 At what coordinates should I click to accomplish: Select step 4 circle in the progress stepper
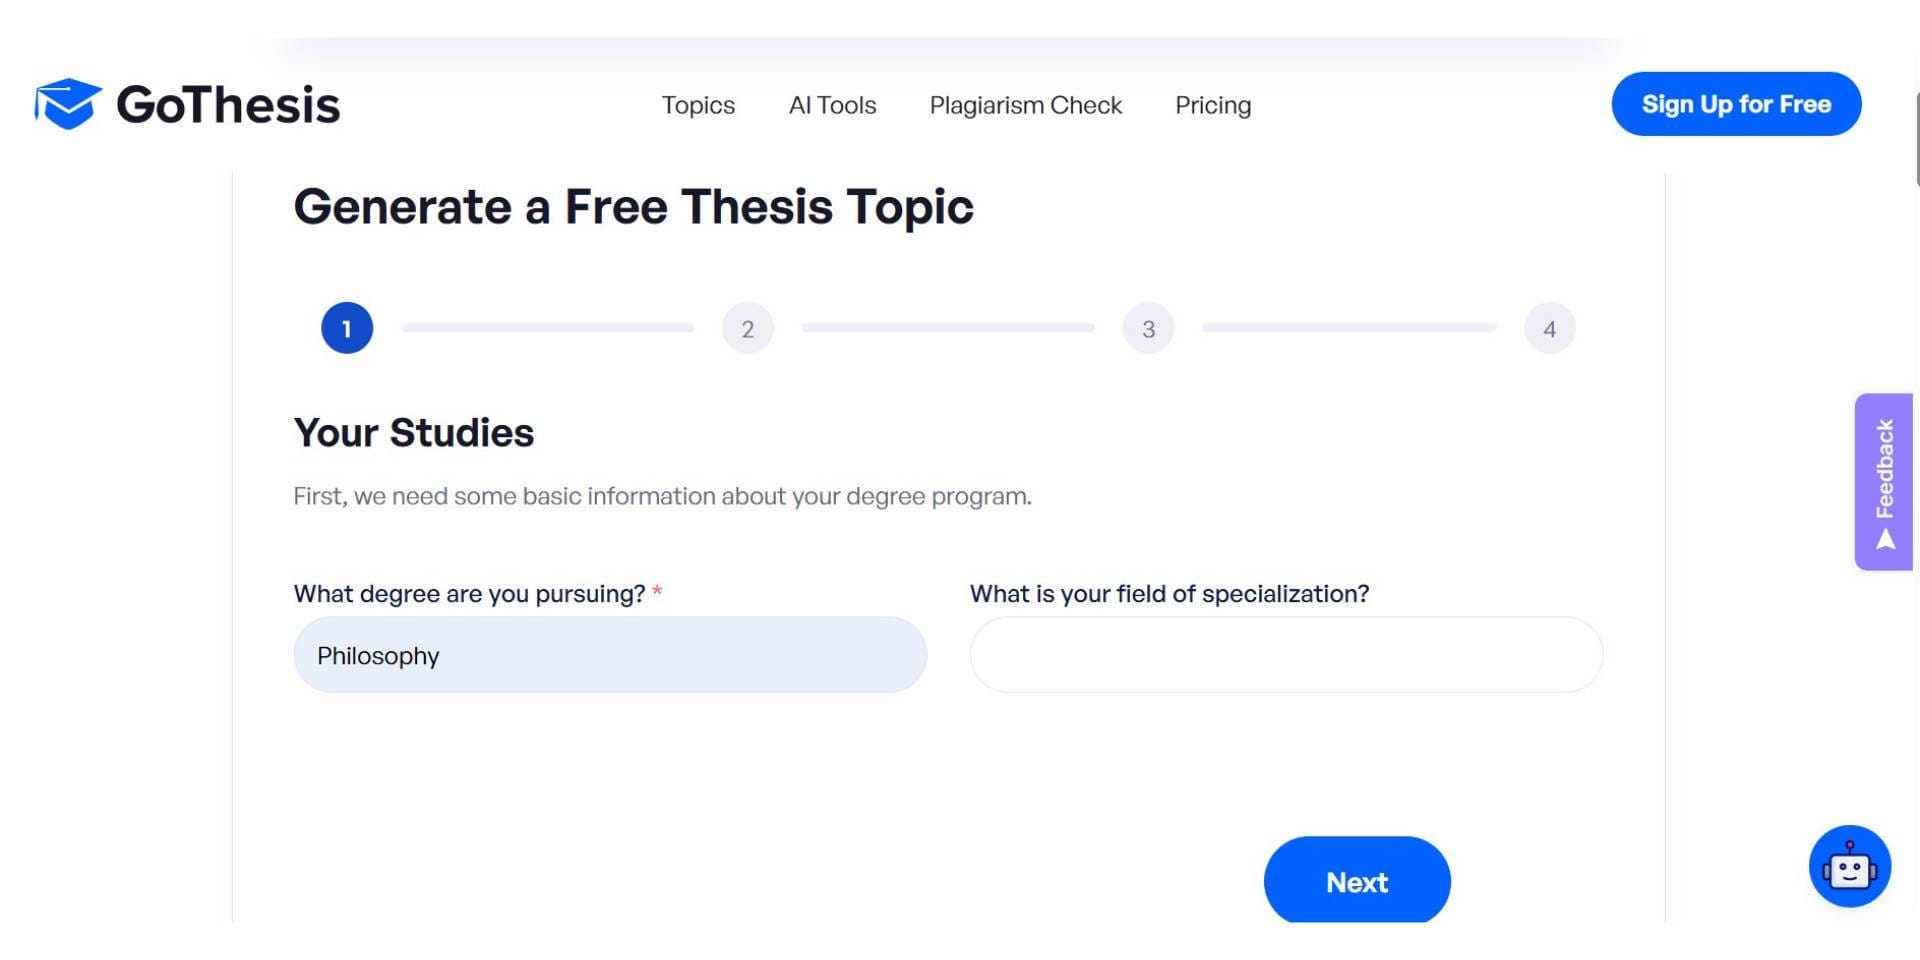point(1549,327)
